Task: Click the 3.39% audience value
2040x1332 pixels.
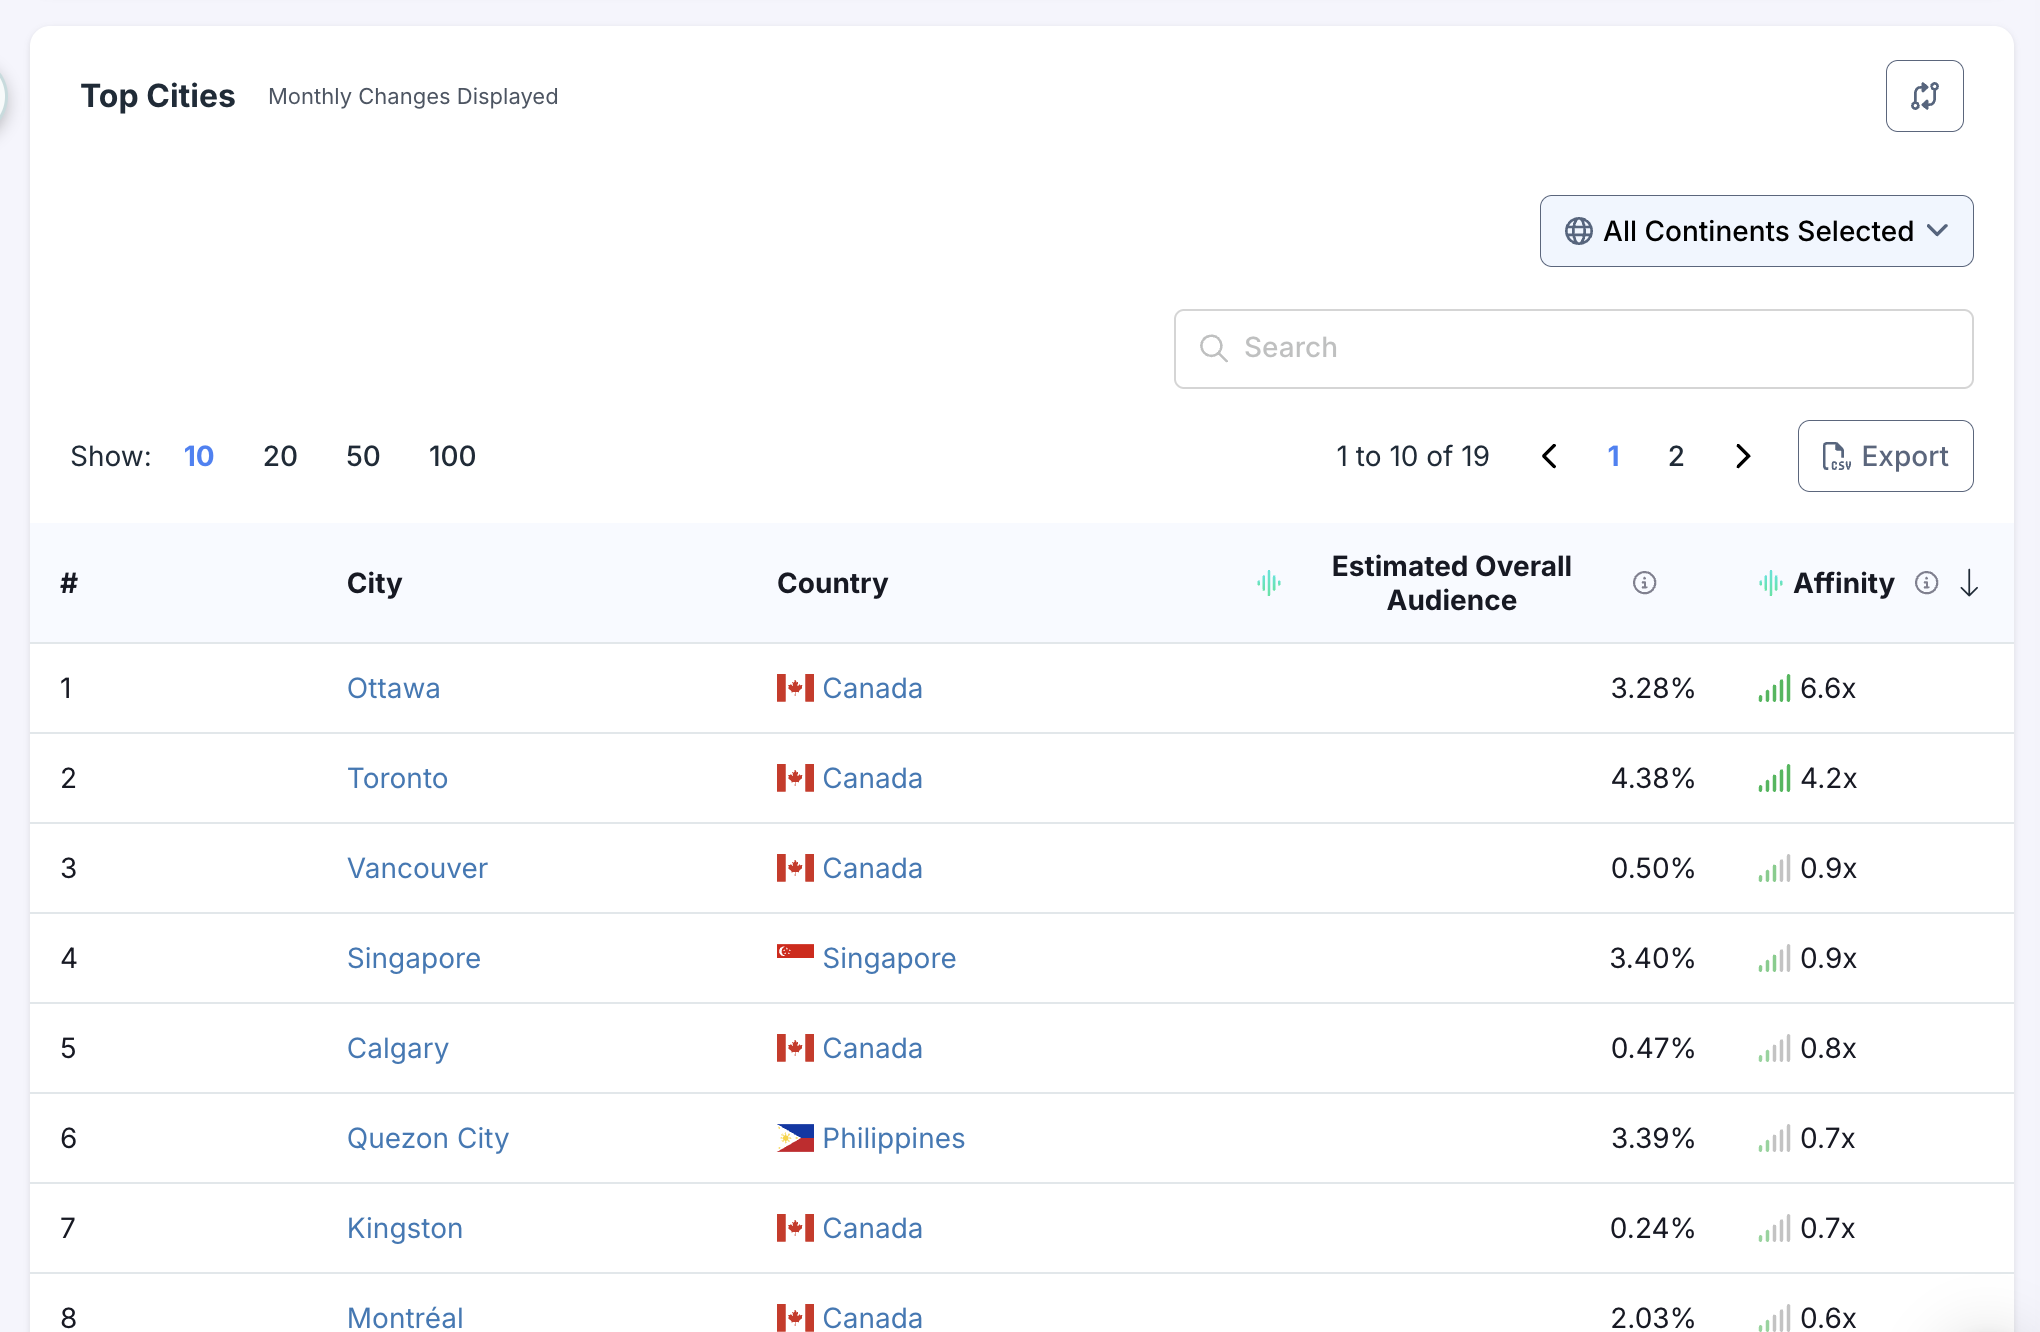Action: [1652, 1138]
